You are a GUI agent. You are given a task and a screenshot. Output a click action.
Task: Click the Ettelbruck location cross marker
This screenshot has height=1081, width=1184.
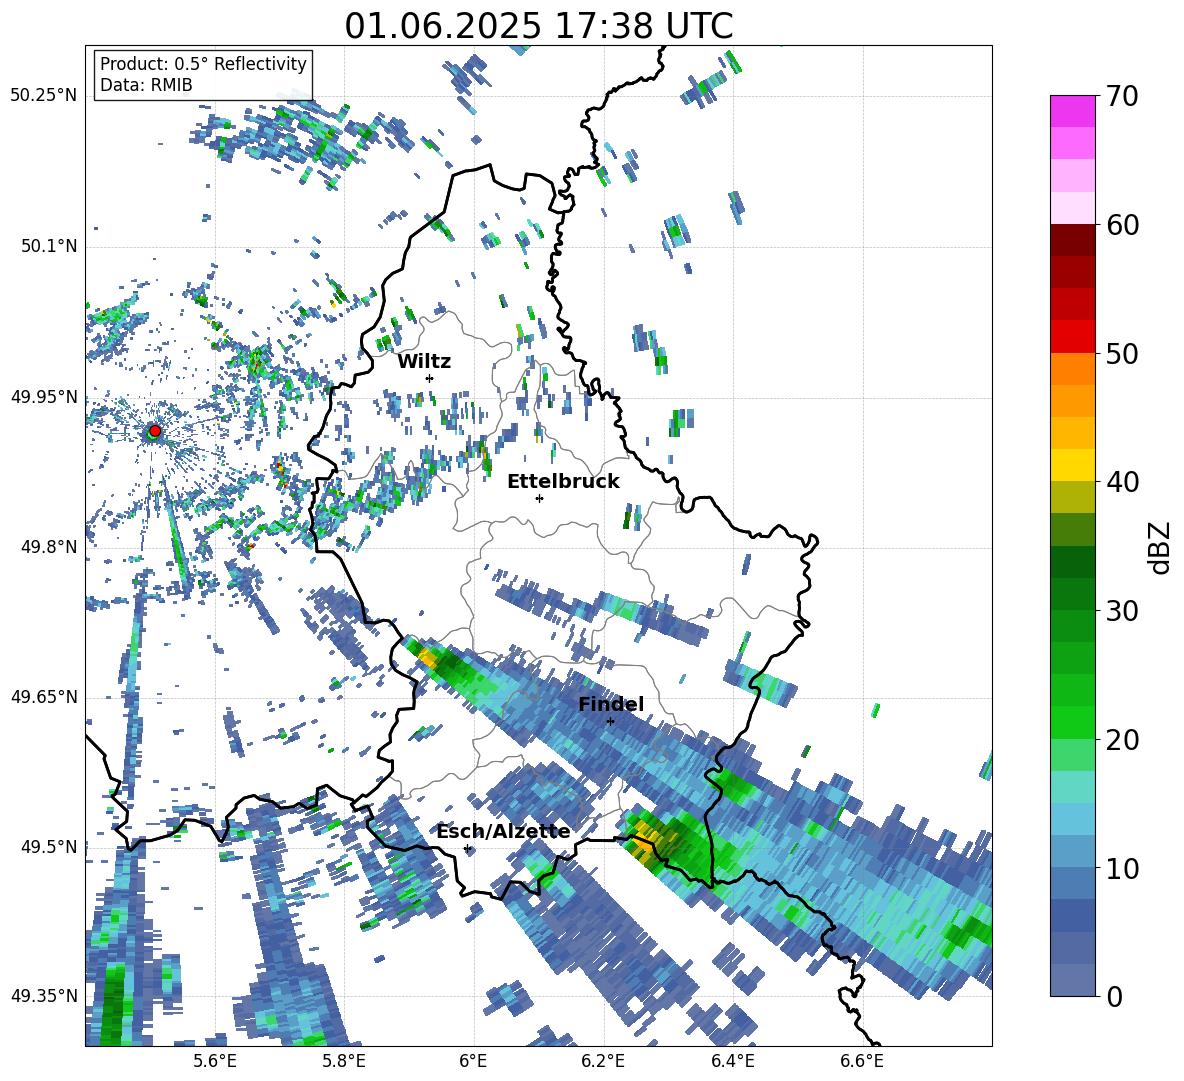click(x=539, y=498)
